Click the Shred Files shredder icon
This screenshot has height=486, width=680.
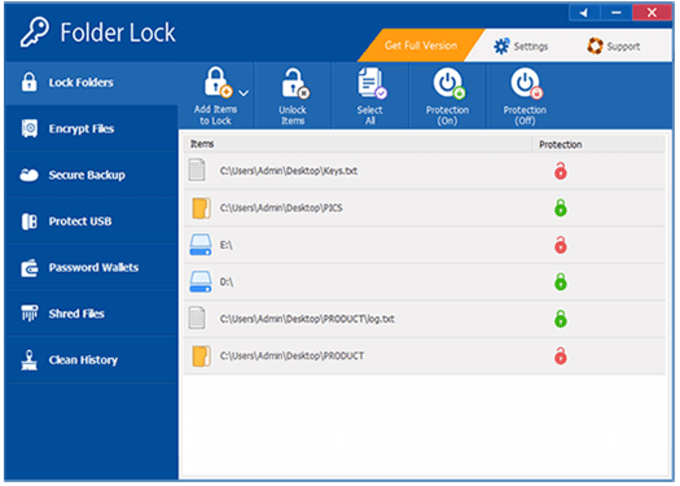pos(29,314)
